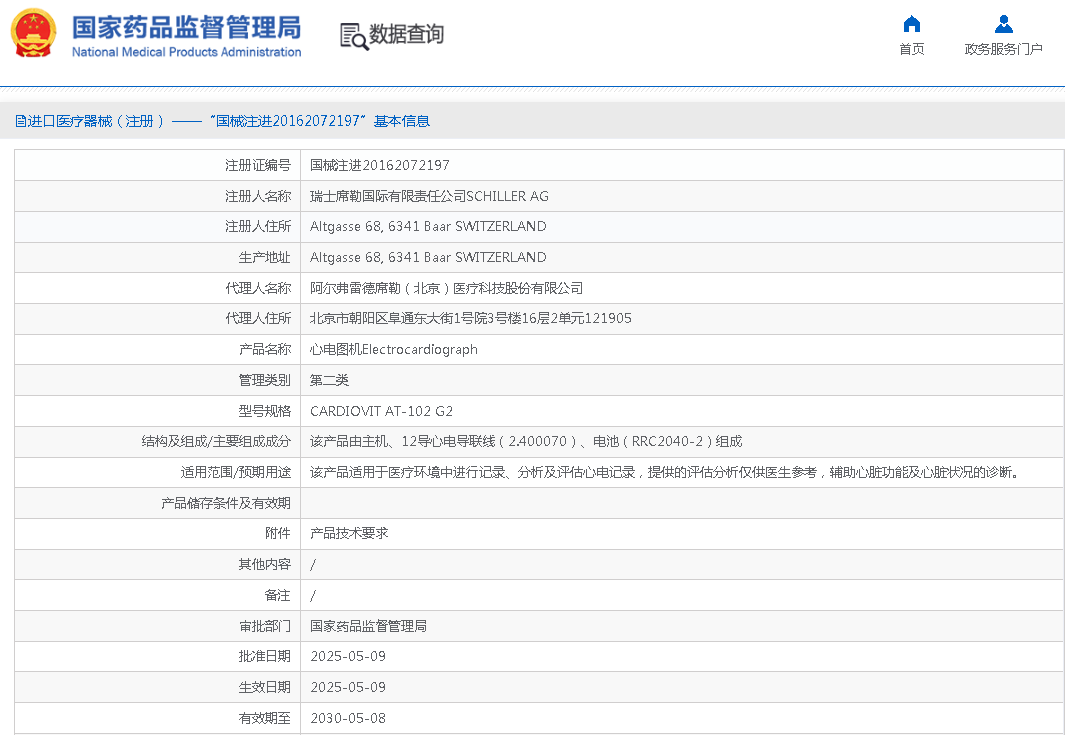Image resolution: width=1065 pixels, height=735 pixels.
Task: Open the 政务服务门户 text label
Action: [x=1003, y=49]
